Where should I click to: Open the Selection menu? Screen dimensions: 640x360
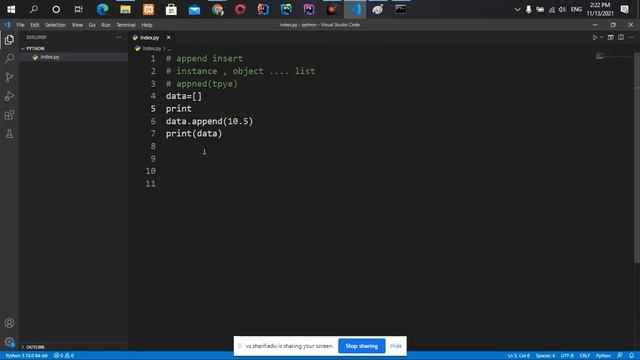(x=55, y=25)
